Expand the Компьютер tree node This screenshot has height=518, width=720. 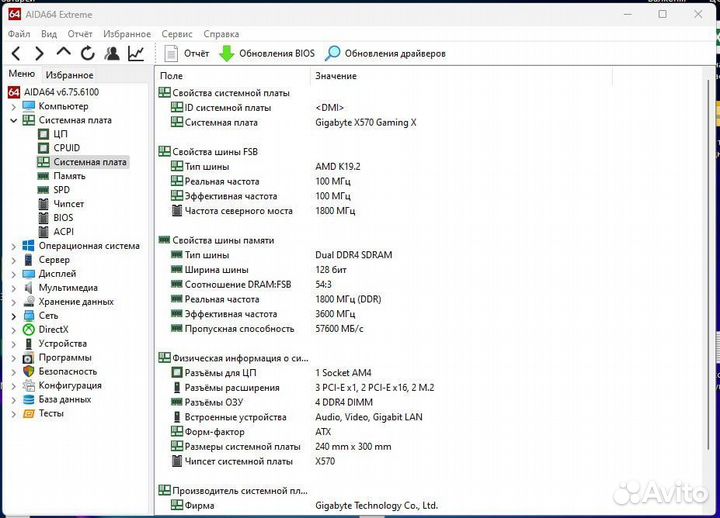tap(13, 107)
